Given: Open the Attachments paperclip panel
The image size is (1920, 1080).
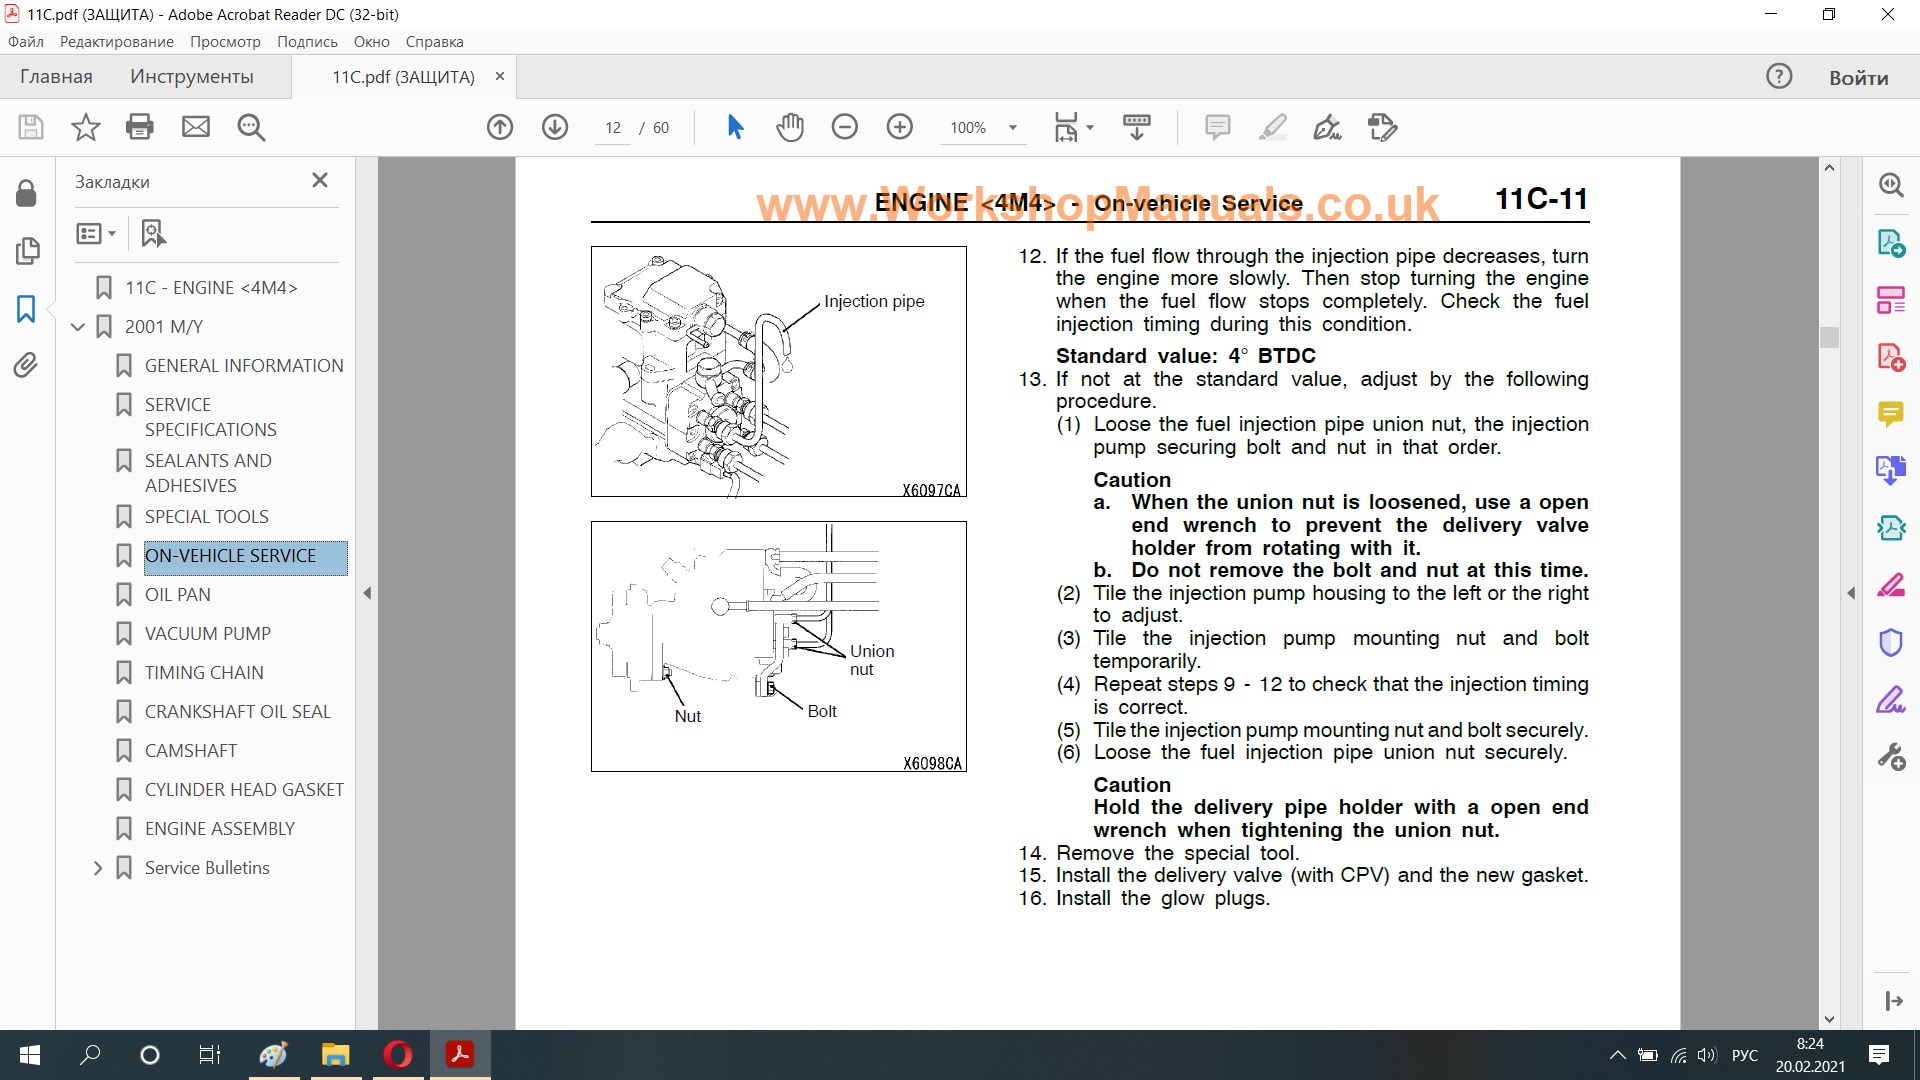Looking at the screenshot, I should tap(26, 365).
